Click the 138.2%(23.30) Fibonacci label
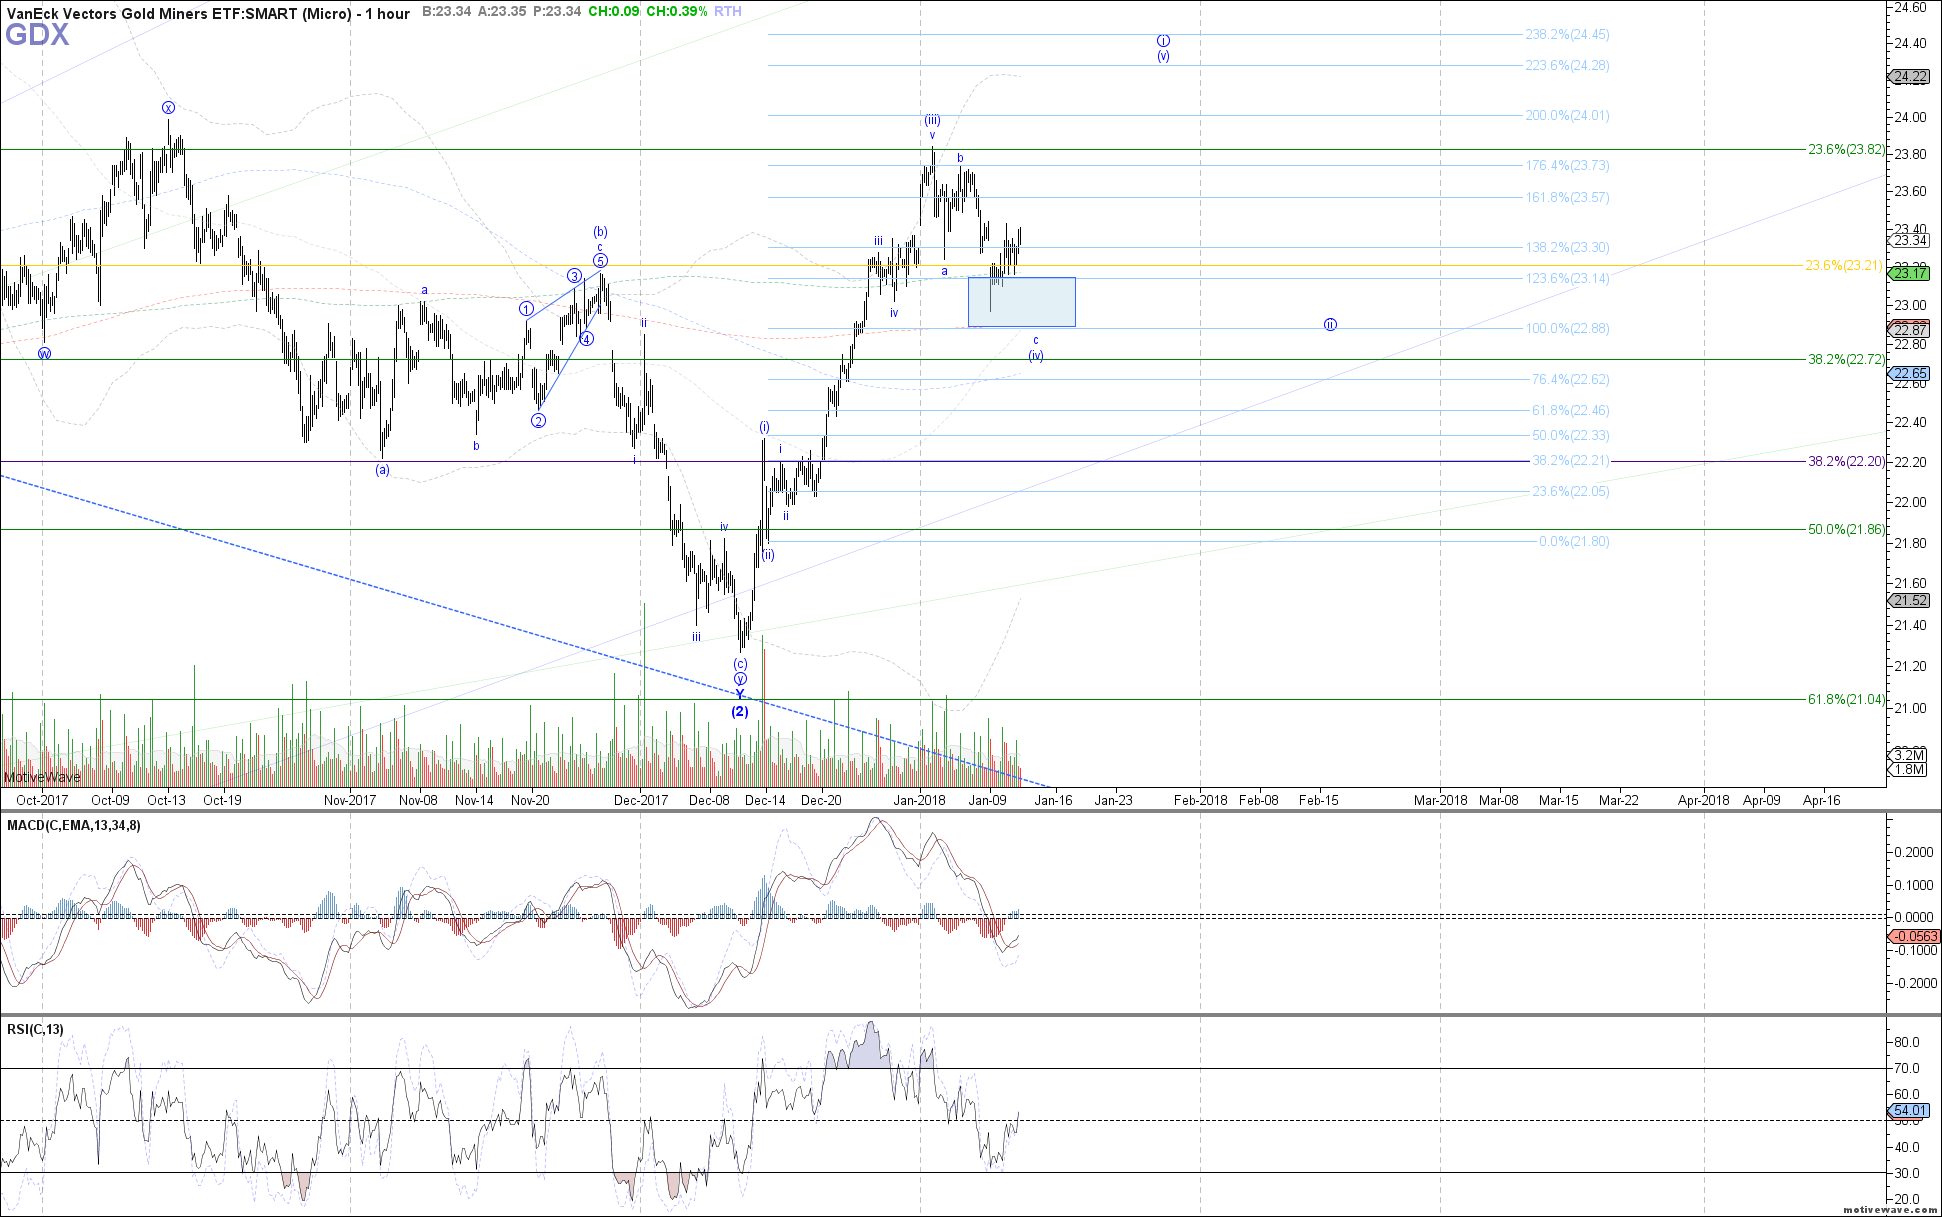 click(x=1567, y=247)
